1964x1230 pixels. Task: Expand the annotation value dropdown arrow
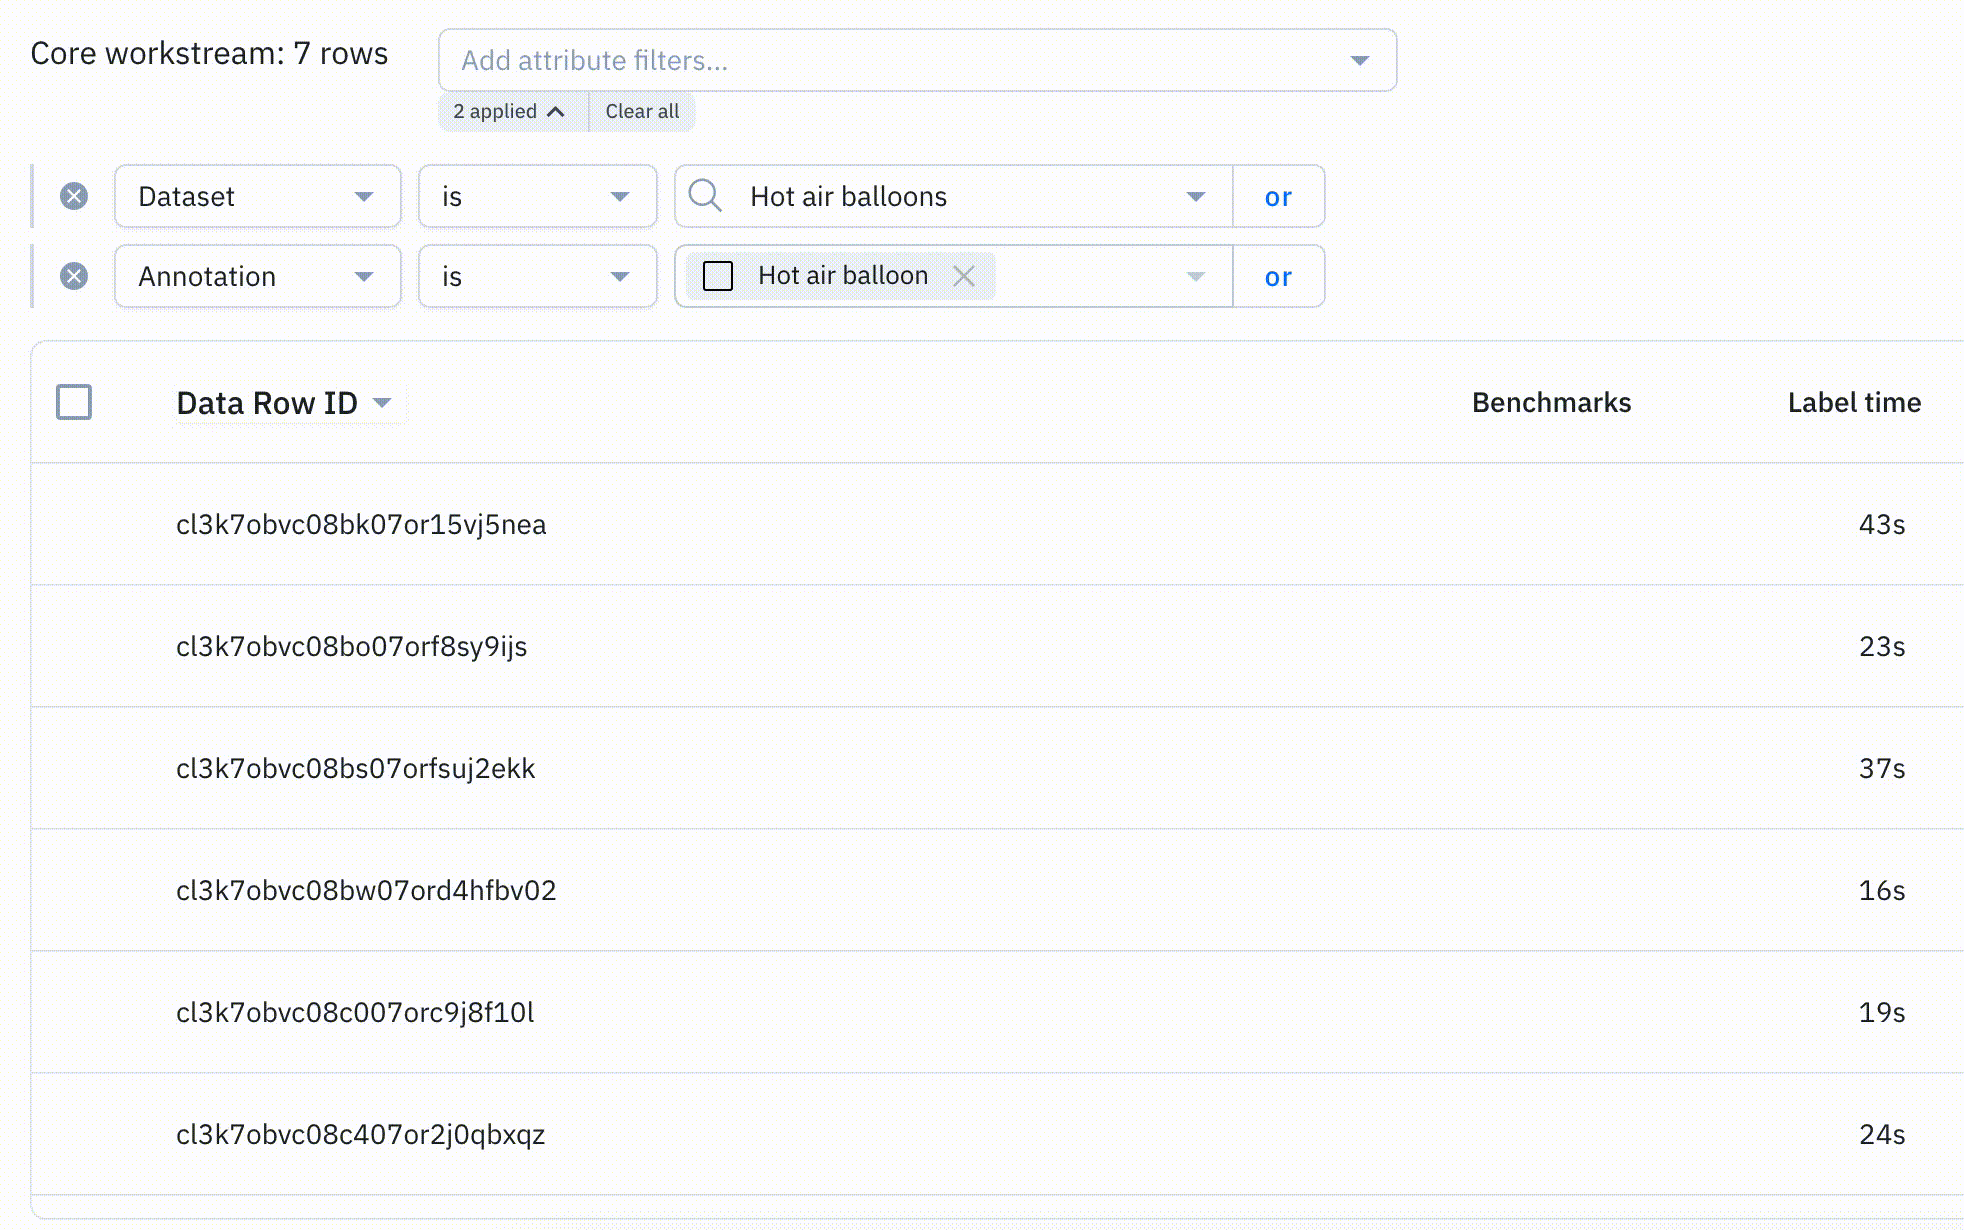point(1196,276)
